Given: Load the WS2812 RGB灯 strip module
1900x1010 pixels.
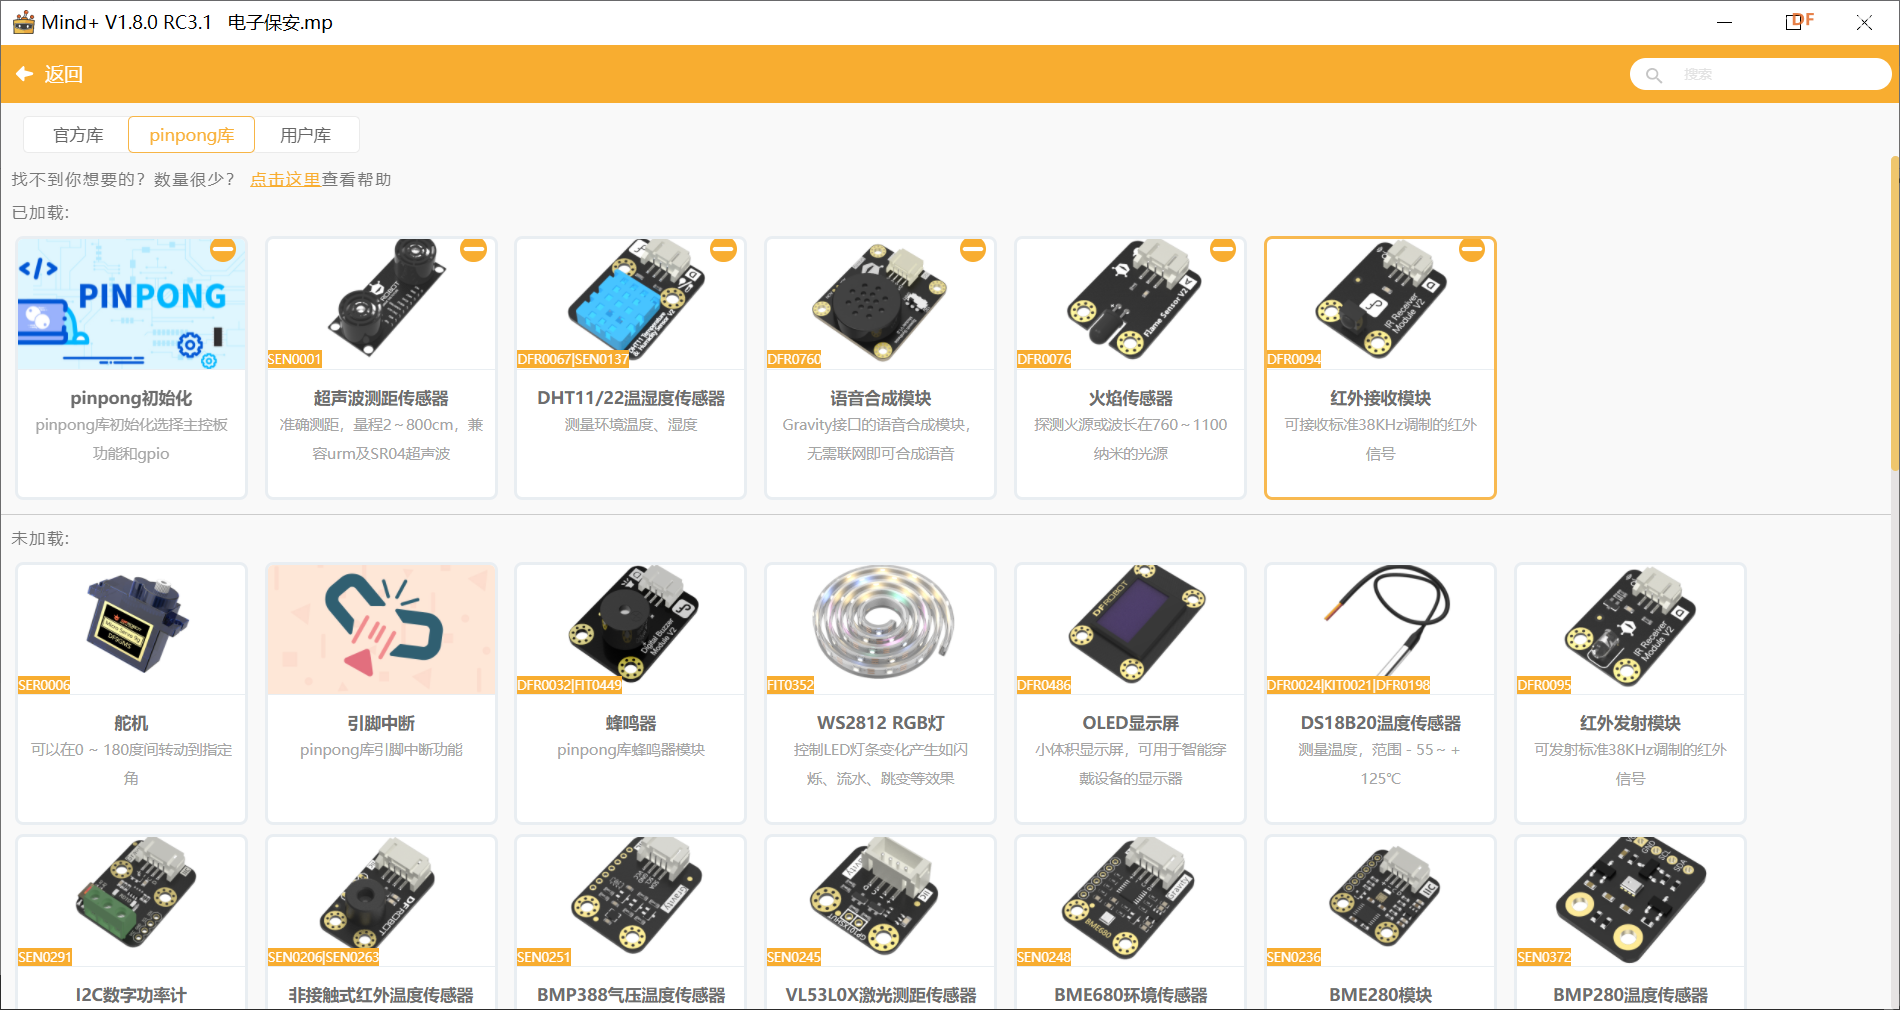Looking at the screenshot, I should pyautogui.click(x=881, y=693).
